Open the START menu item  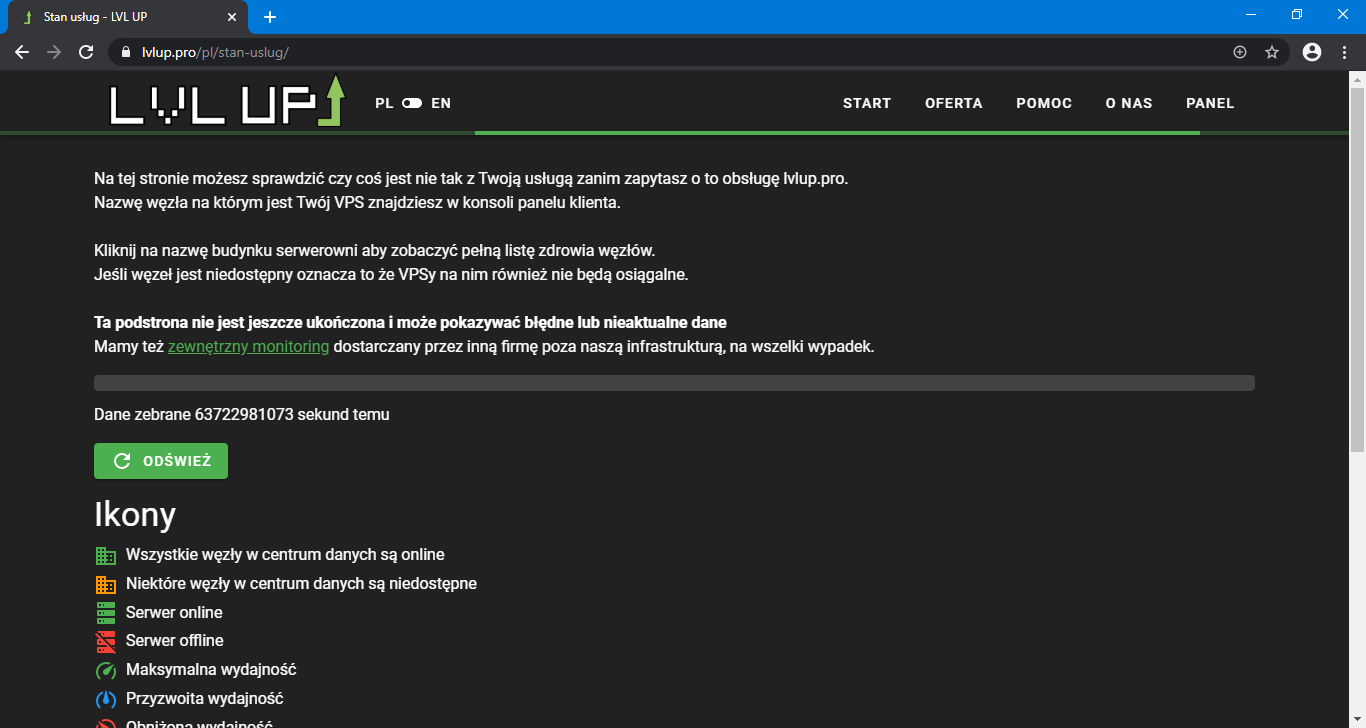coord(866,103)
